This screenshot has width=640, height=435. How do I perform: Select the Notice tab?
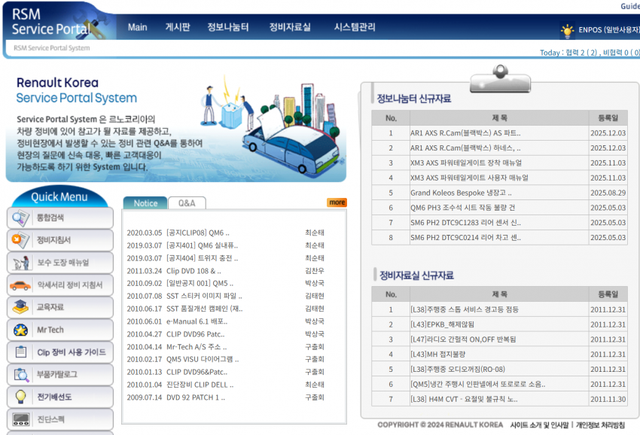pyautogui.click(x=145, y=203)
